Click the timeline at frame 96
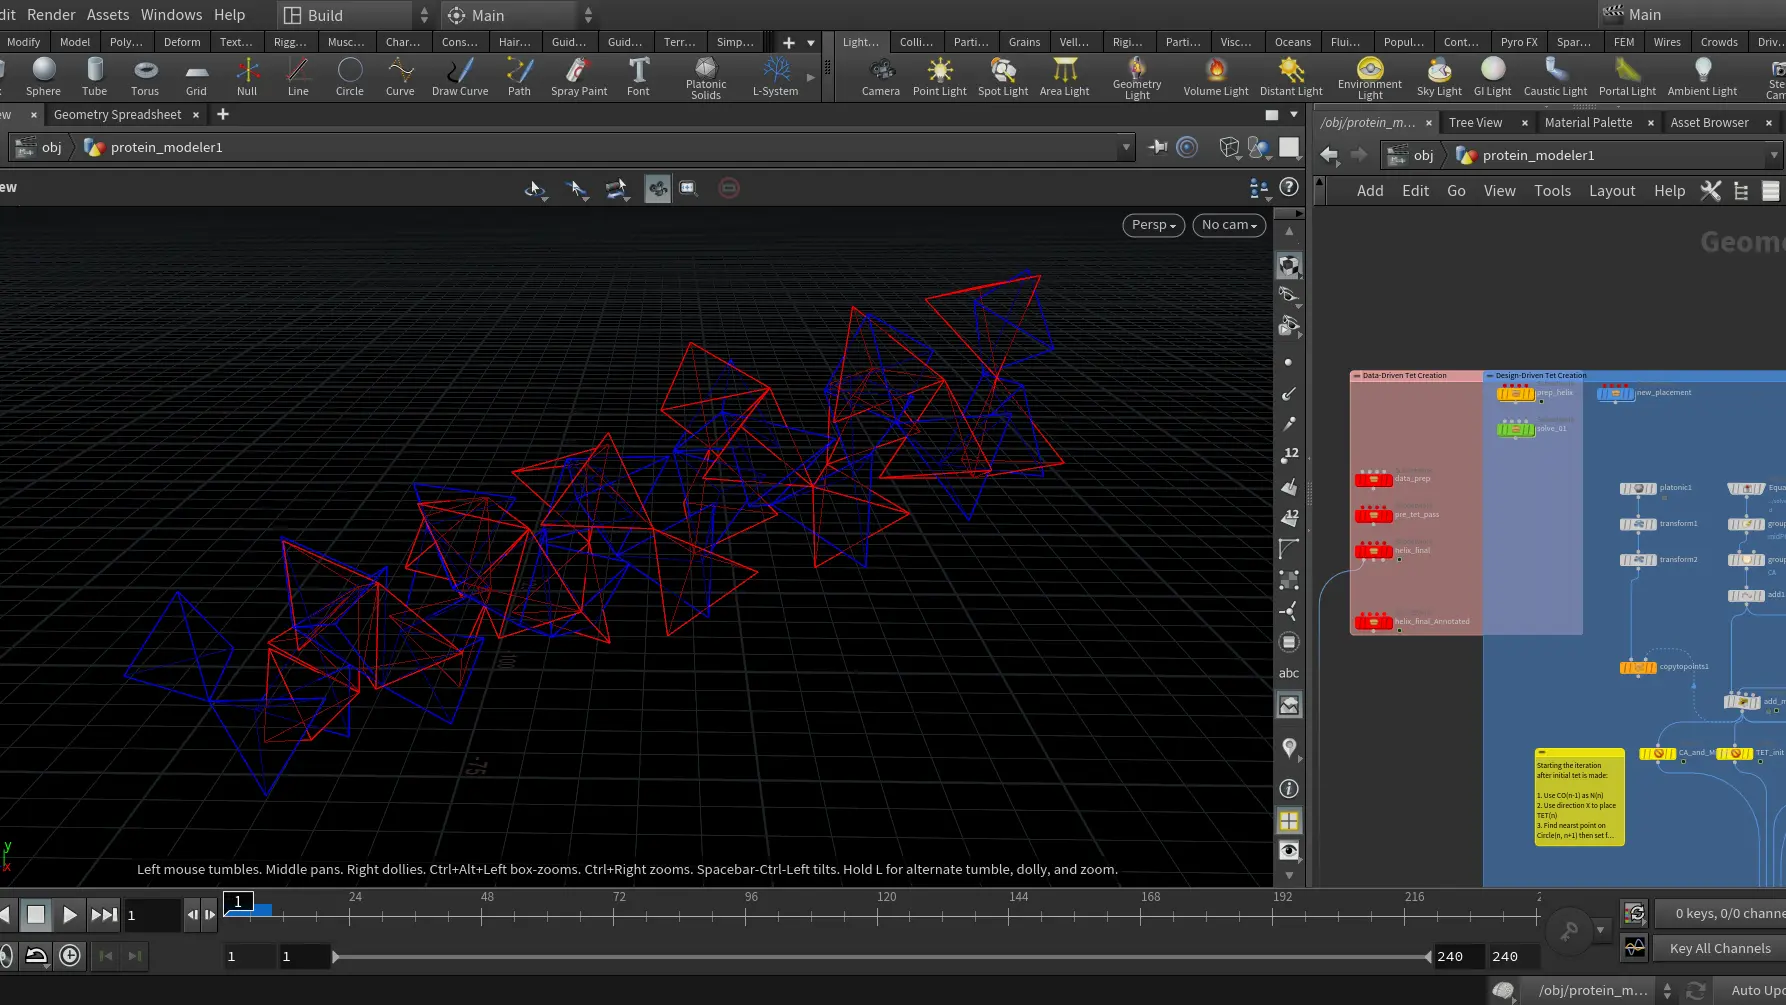1786x1005 pixels. (x=751, y=912)
